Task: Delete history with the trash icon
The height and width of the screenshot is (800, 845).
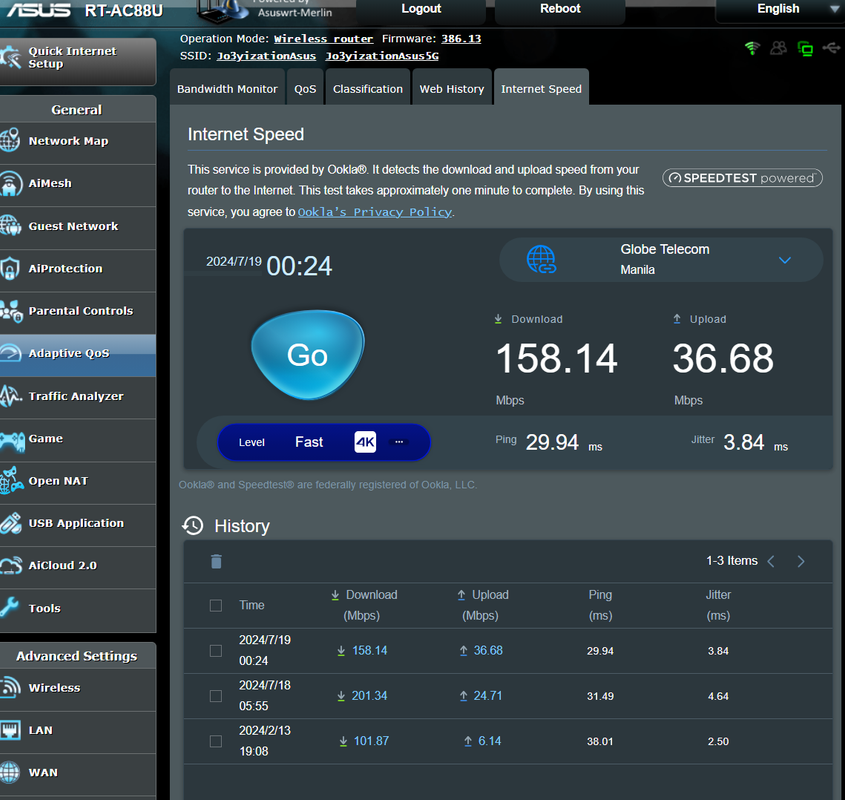Action: click(216, 561)
